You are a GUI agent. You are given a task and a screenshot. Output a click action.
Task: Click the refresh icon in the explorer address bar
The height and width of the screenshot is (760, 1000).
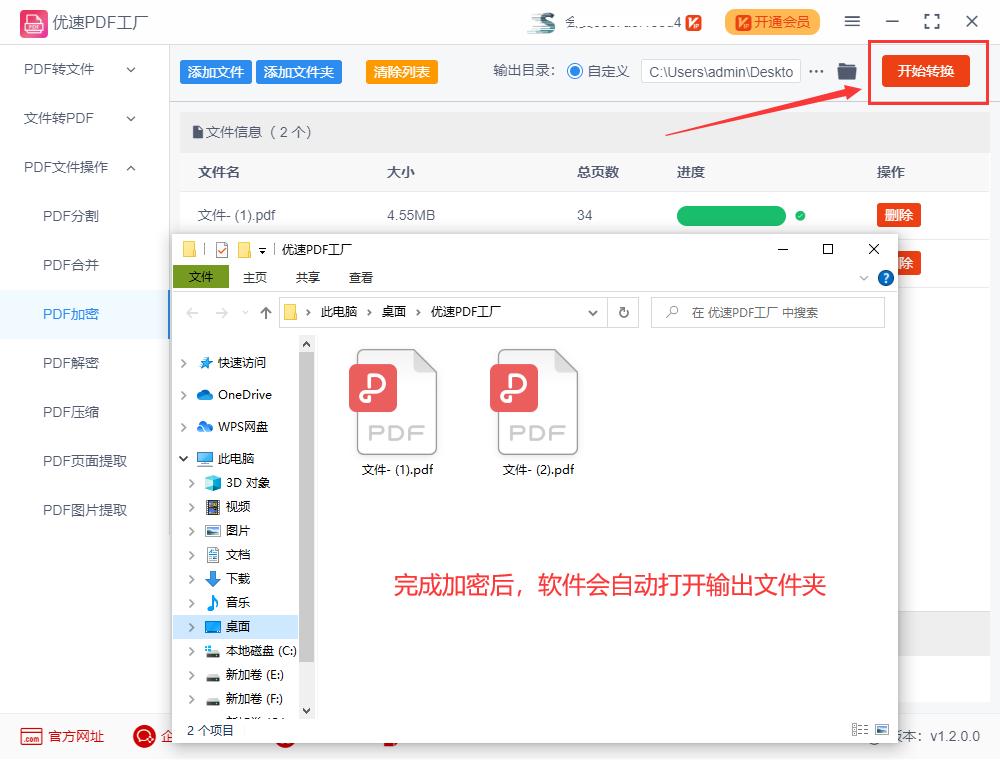(623, 312)
